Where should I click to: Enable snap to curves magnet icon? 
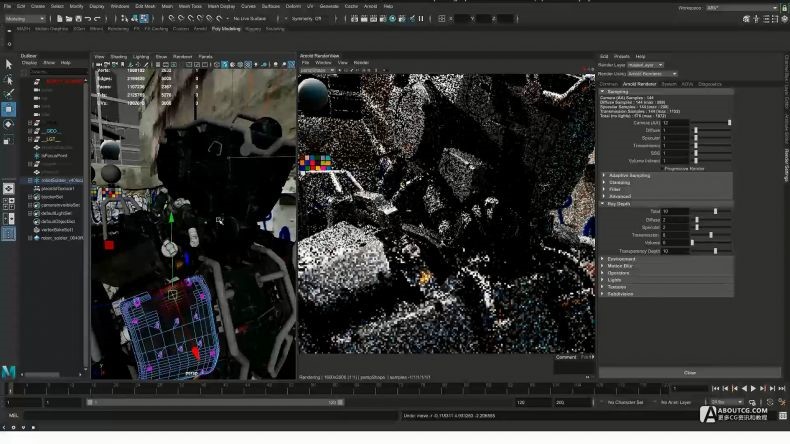pos(181,19)
